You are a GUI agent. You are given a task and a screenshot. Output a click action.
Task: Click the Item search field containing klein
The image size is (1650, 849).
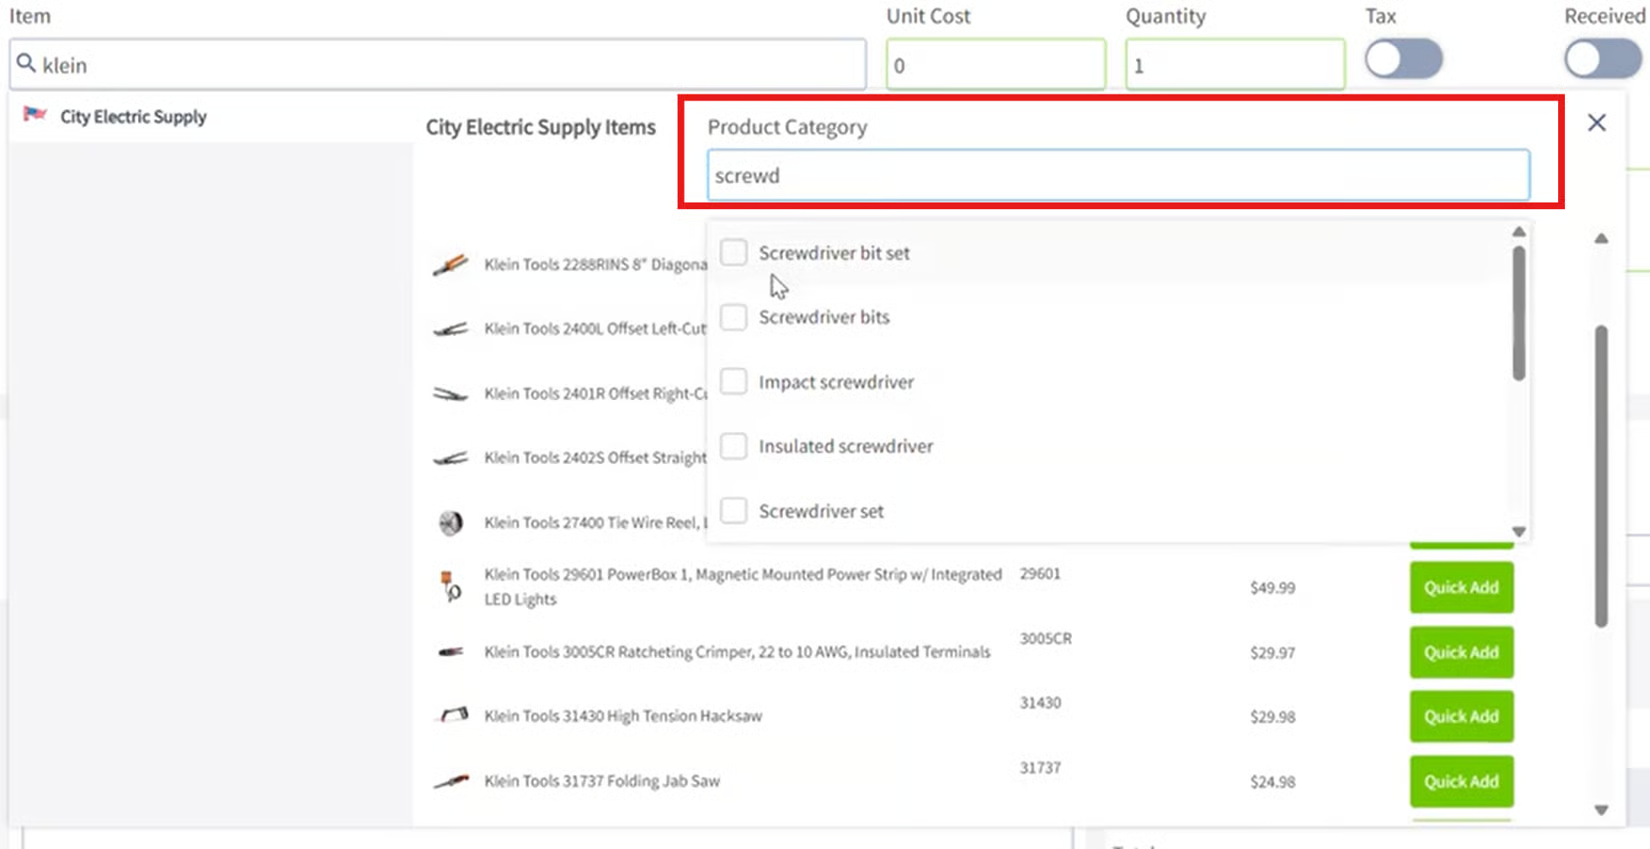438,64
